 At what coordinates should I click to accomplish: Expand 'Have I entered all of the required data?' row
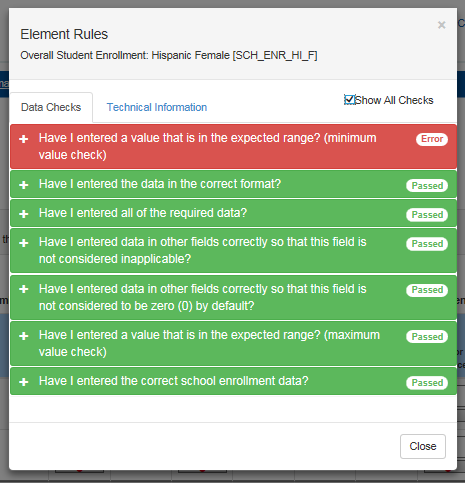click(x=233, y=213)
